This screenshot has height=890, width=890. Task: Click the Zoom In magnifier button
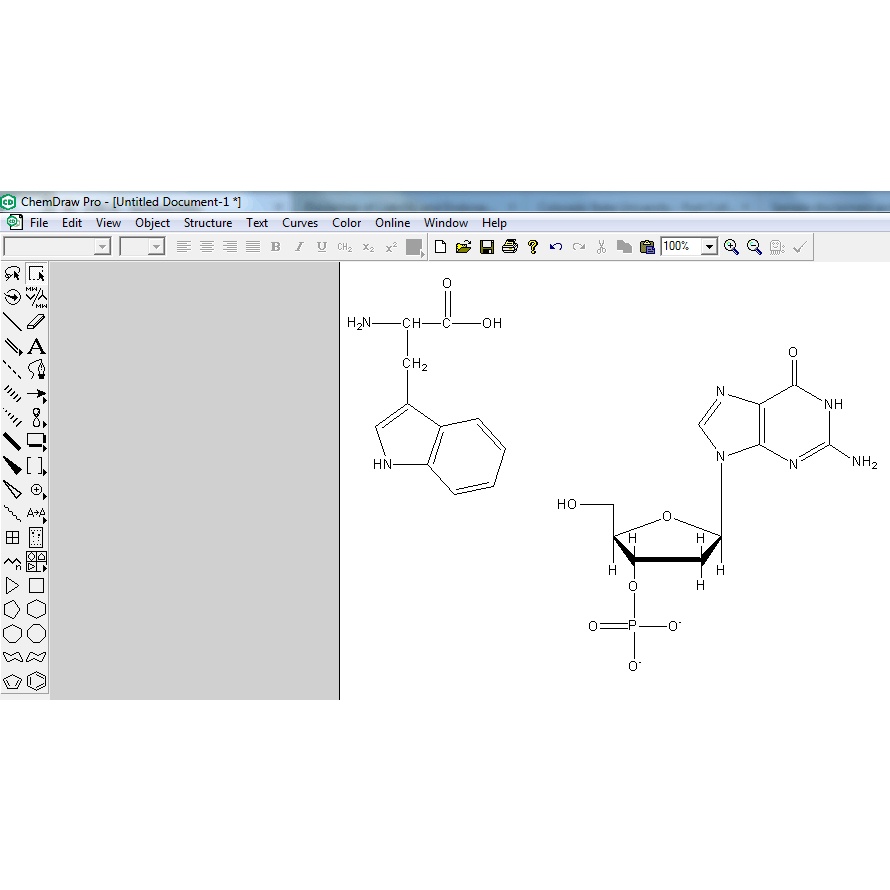click(x=731, y=247)
